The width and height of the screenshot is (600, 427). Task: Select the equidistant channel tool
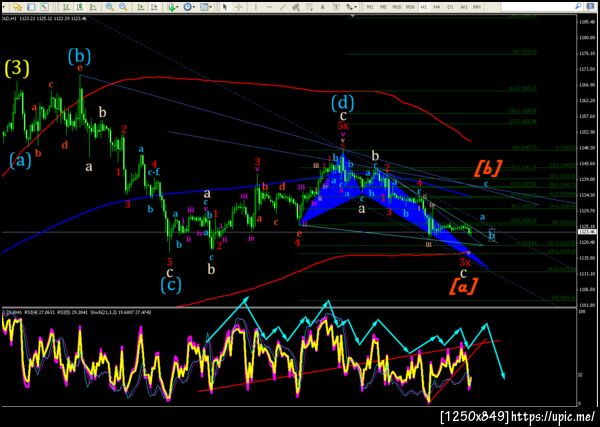point(296,7)
